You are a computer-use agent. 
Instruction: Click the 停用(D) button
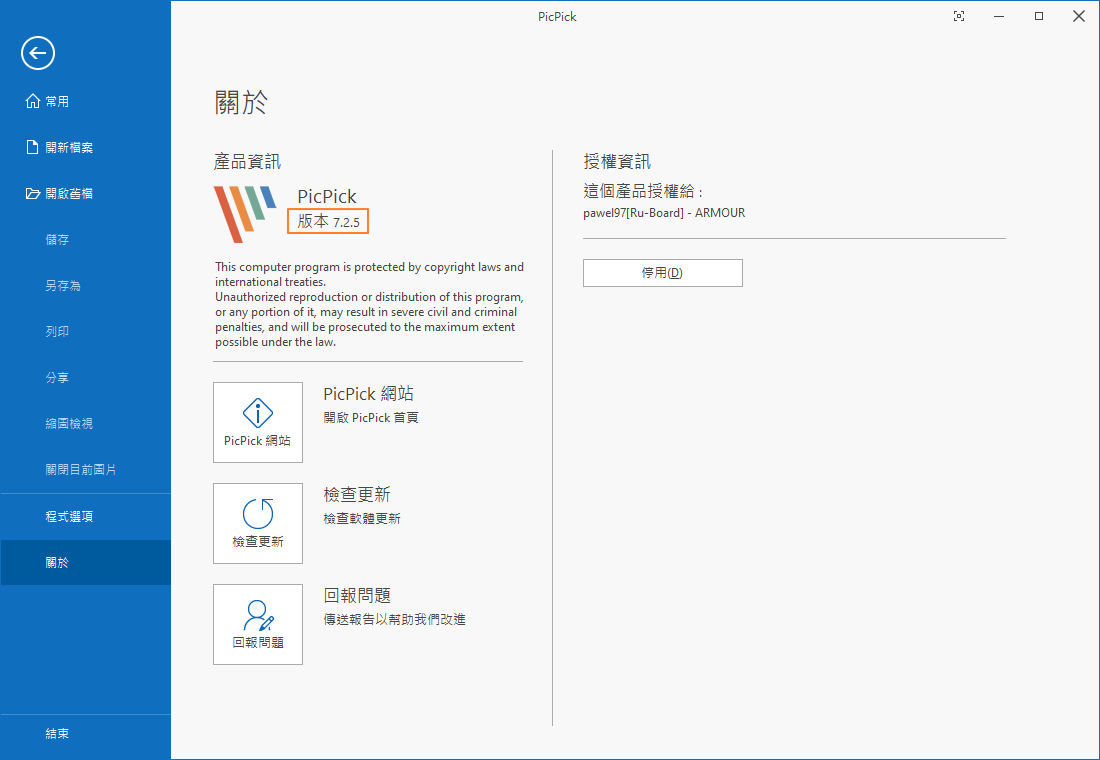point(663,273)
